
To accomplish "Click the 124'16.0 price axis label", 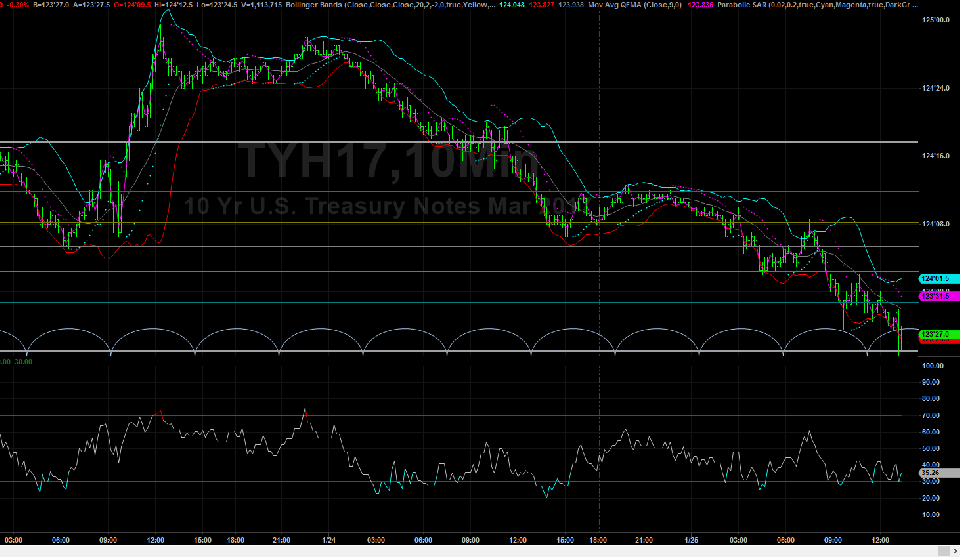I will click(934, 156).
